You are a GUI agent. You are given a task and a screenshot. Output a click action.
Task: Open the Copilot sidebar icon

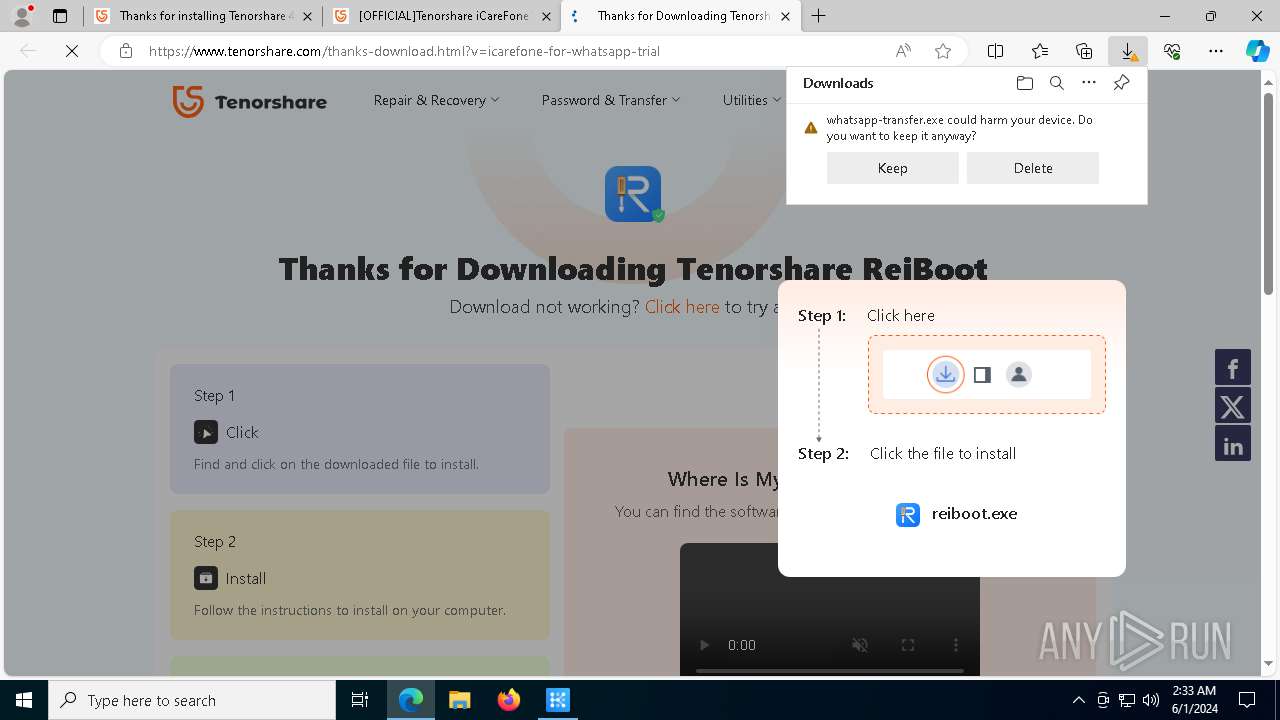1258,51
